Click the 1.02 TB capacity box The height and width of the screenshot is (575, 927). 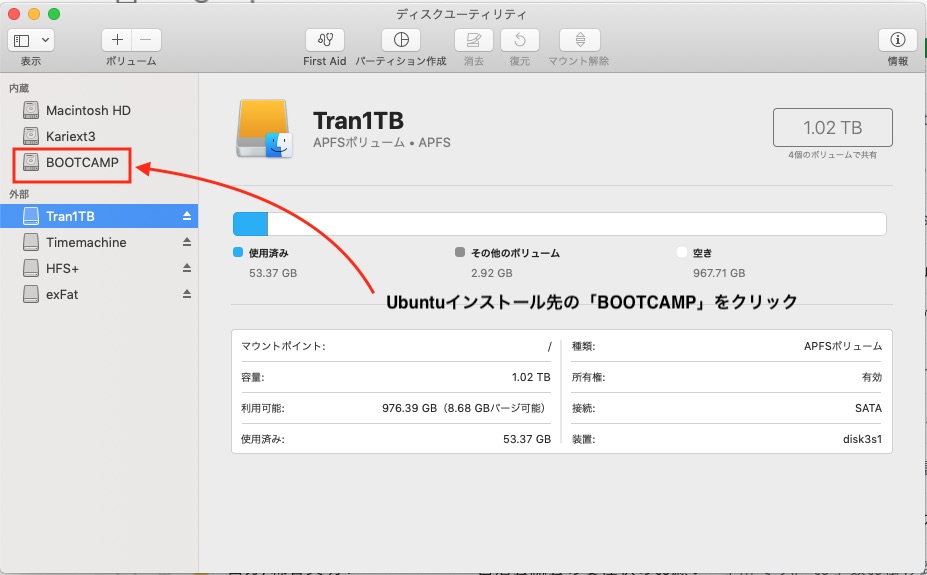click(832, 128)
